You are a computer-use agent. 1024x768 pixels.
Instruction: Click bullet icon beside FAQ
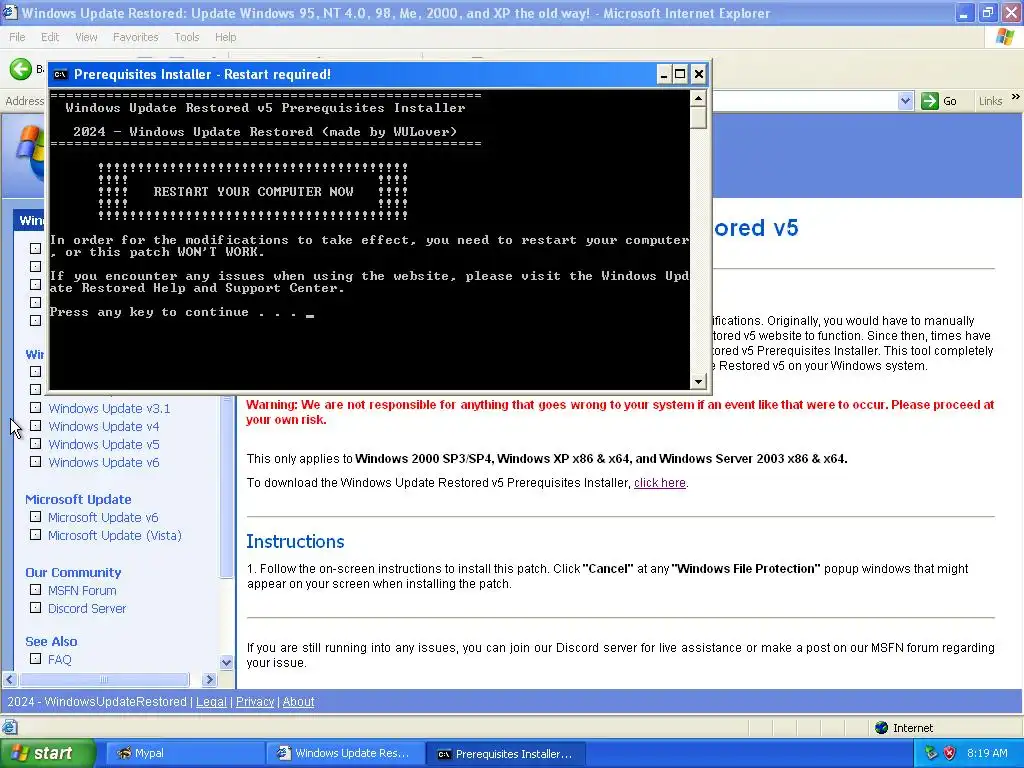(35, 658)
